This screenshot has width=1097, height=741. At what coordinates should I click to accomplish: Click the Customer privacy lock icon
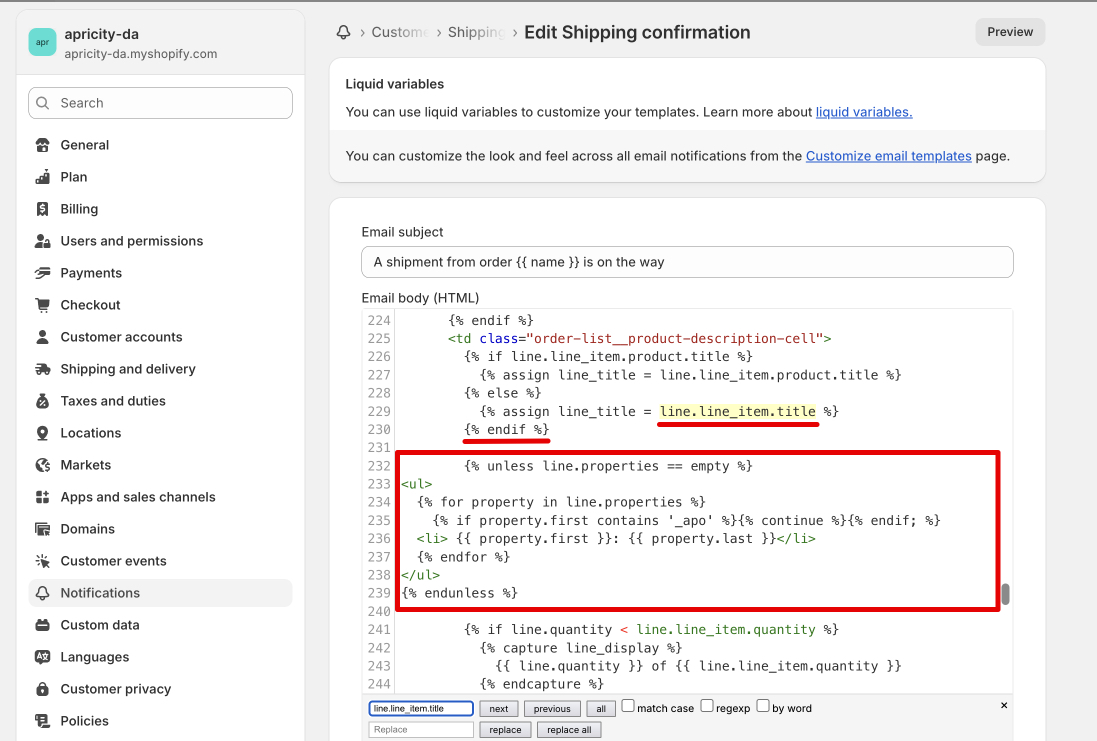42,689
